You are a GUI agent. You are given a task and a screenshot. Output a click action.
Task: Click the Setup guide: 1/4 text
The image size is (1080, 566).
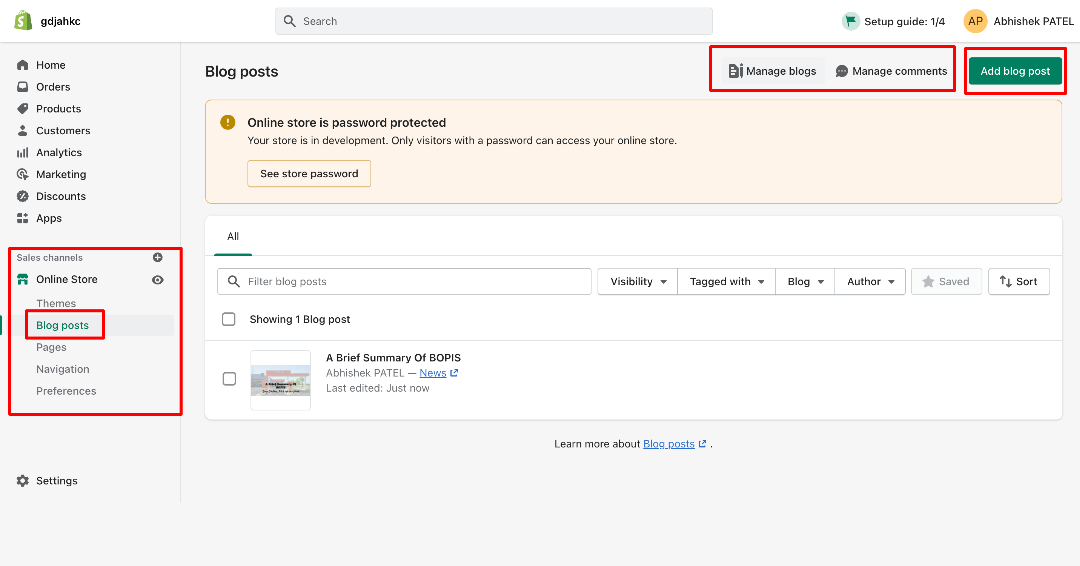click(904, 21)
